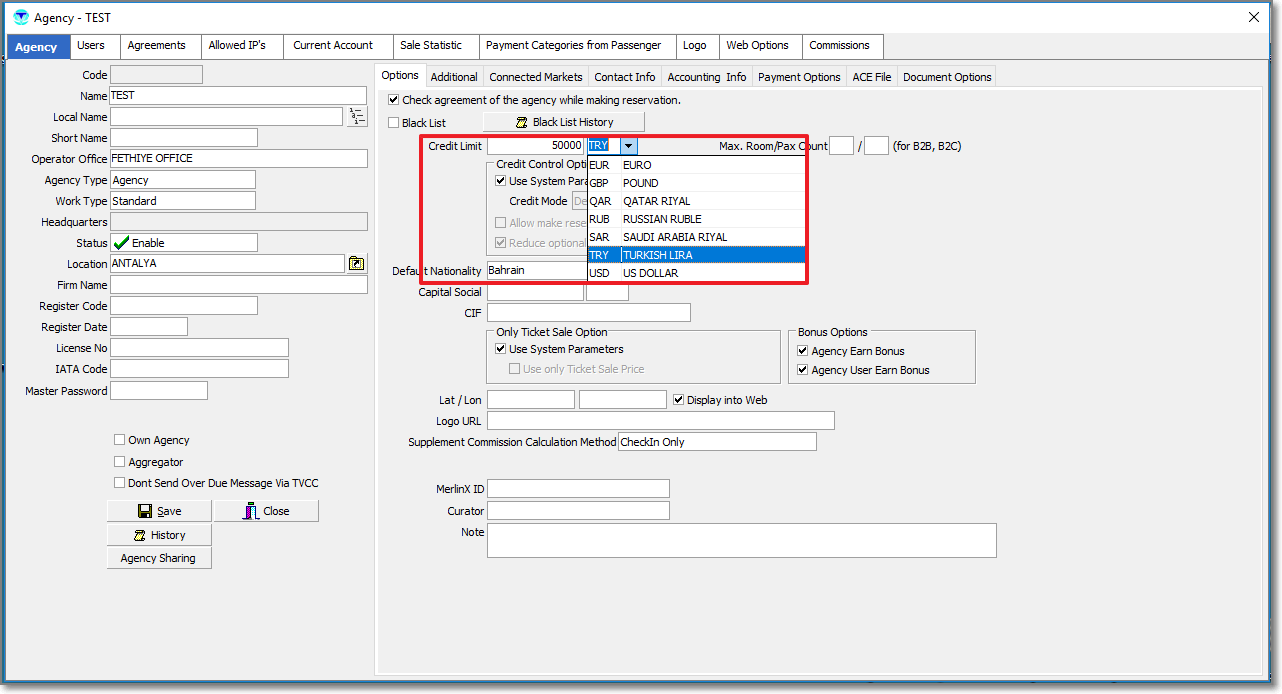Click the Operator Office field

[239, 159]
